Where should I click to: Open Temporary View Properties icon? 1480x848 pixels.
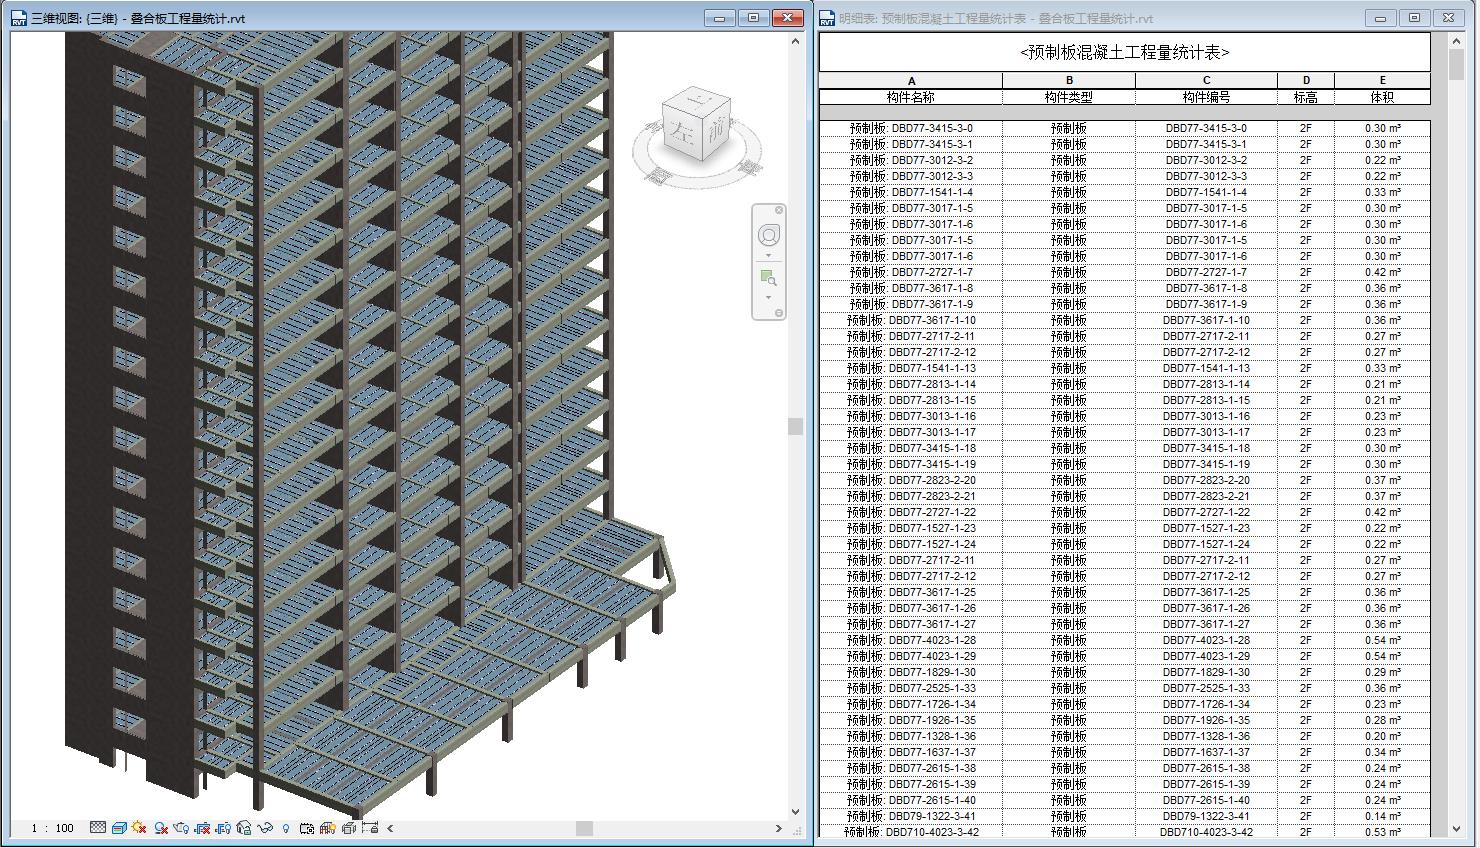(307, 828)
